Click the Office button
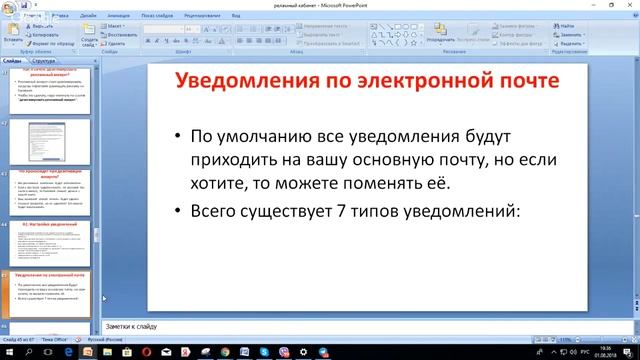The height and width of the screenshot is (360, 640). [9, 8]
